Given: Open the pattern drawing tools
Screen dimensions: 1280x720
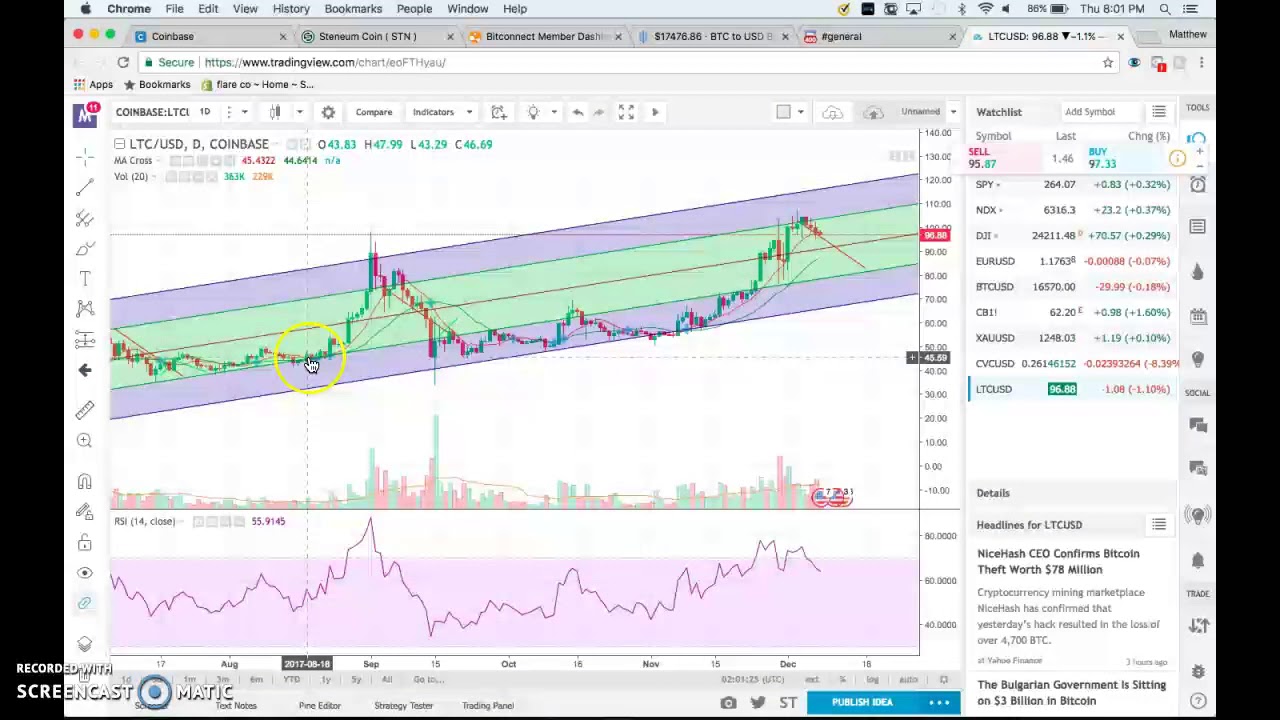Looking at the screenshot, I should click(85, 309).
